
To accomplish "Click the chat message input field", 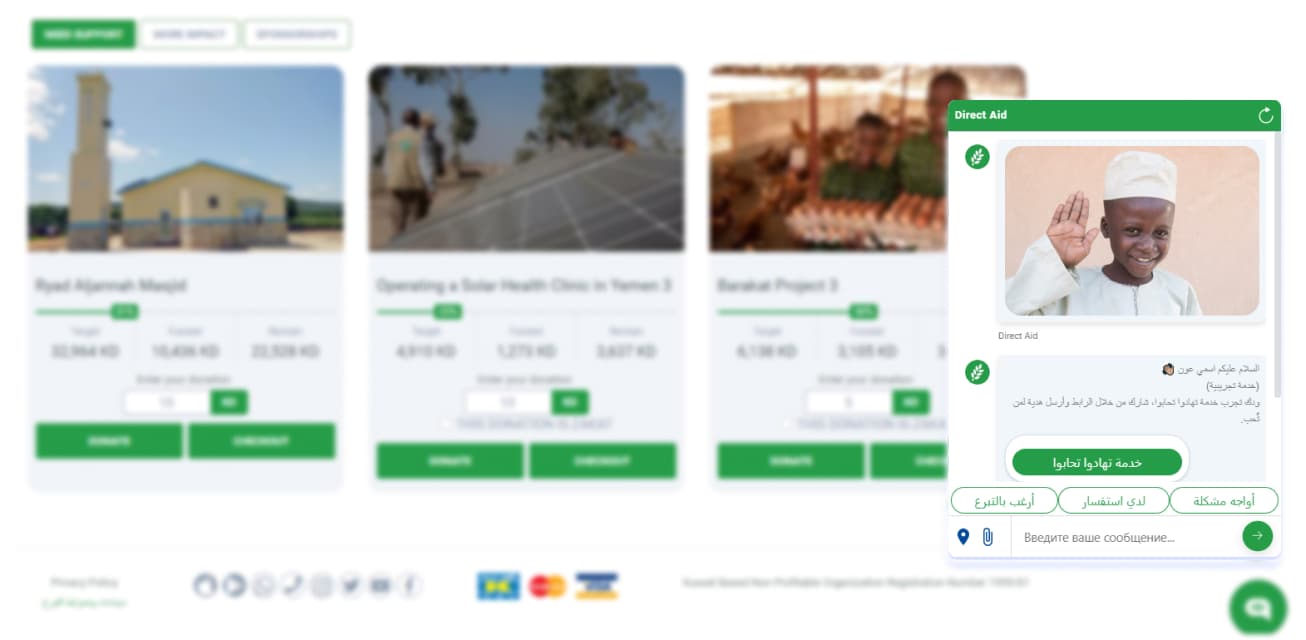I will [1125, 537].
